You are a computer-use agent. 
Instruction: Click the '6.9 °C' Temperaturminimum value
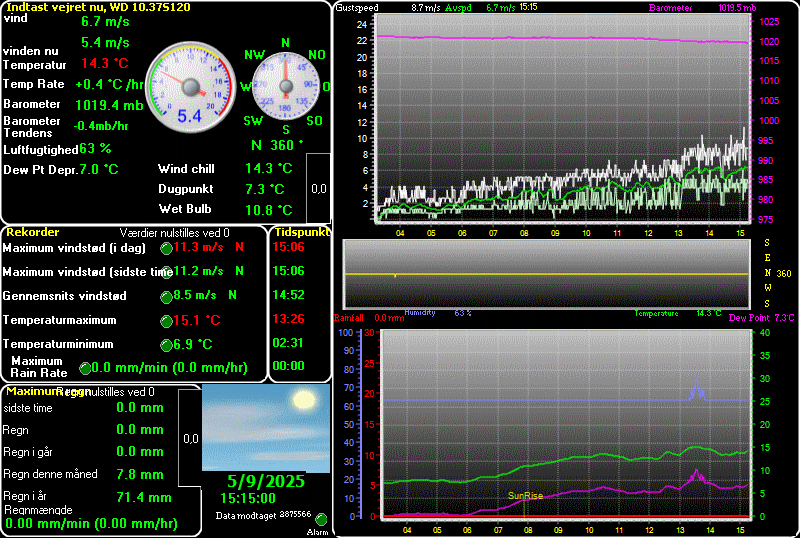(x=192, y=345)
